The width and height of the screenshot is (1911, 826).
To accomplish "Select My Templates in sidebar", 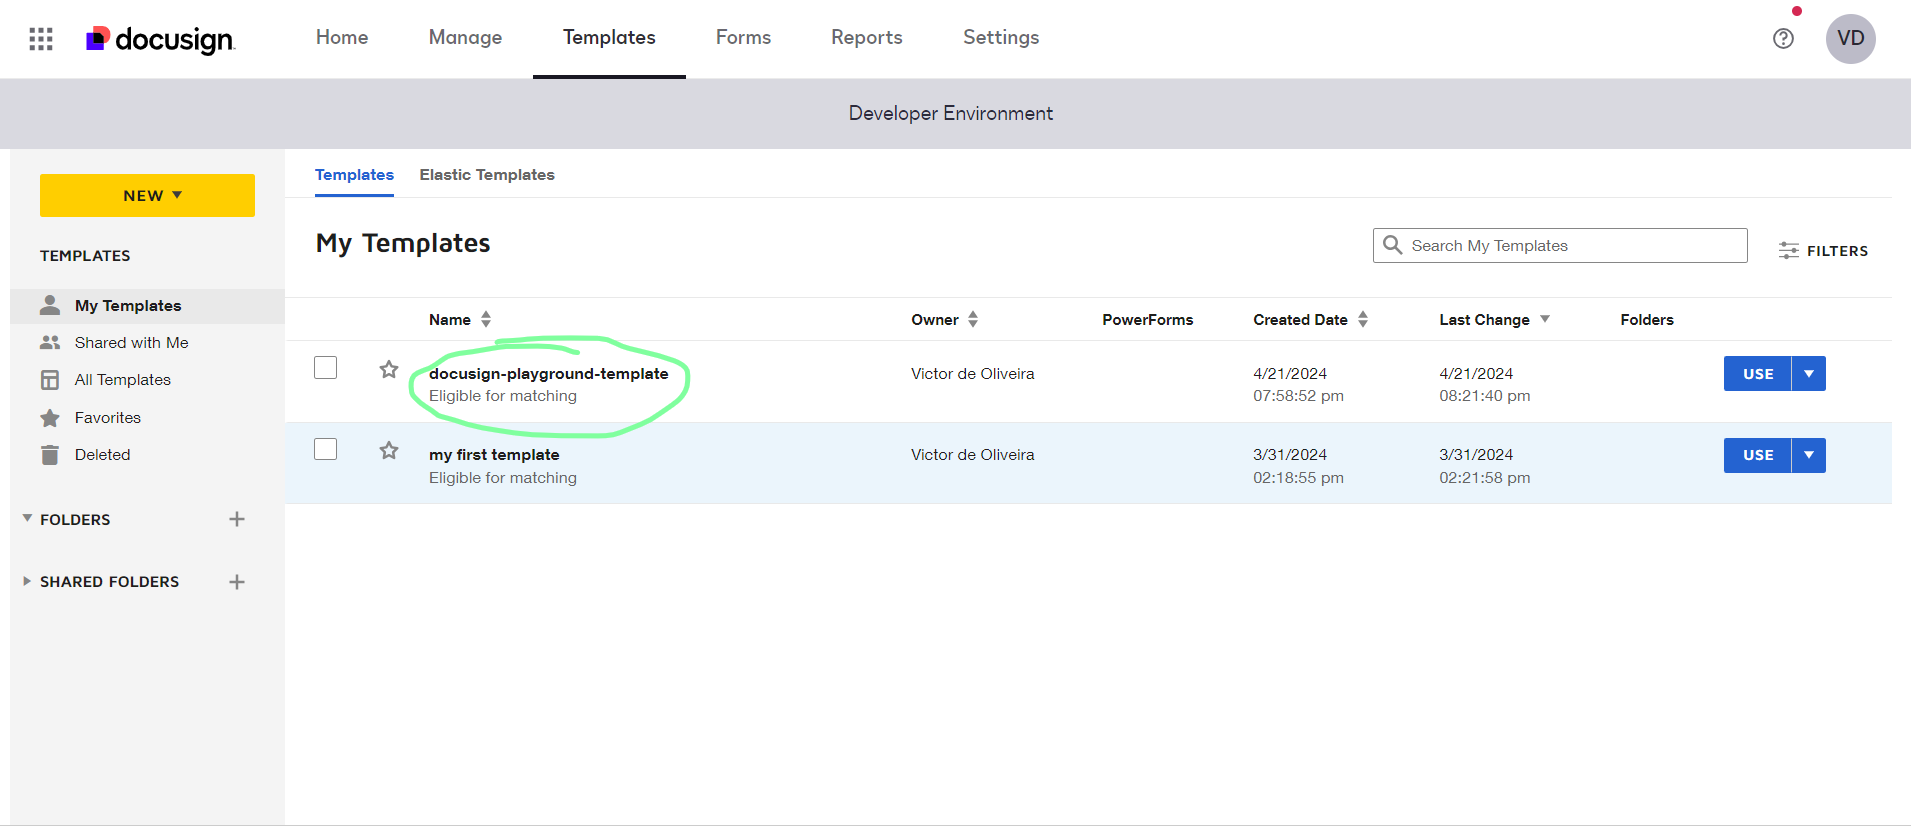I will click(x=128, y=306).
